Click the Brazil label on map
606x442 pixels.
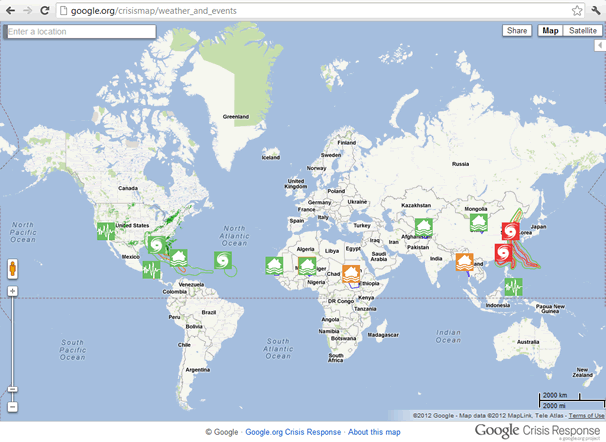pyautogui.click(x=209, y=312)
